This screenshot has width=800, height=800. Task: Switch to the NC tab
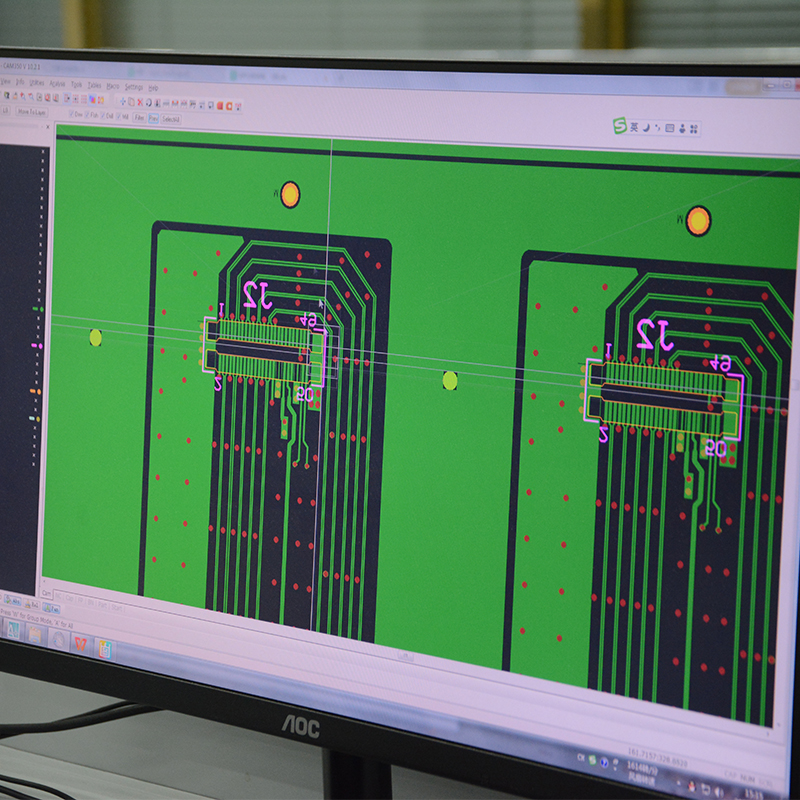(x=58, y=595)
